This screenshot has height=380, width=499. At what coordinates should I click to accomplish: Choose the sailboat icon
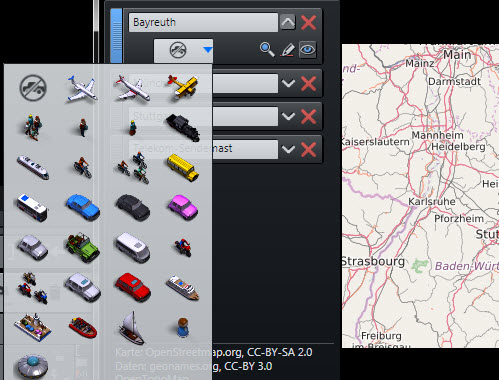pos(132,328)
